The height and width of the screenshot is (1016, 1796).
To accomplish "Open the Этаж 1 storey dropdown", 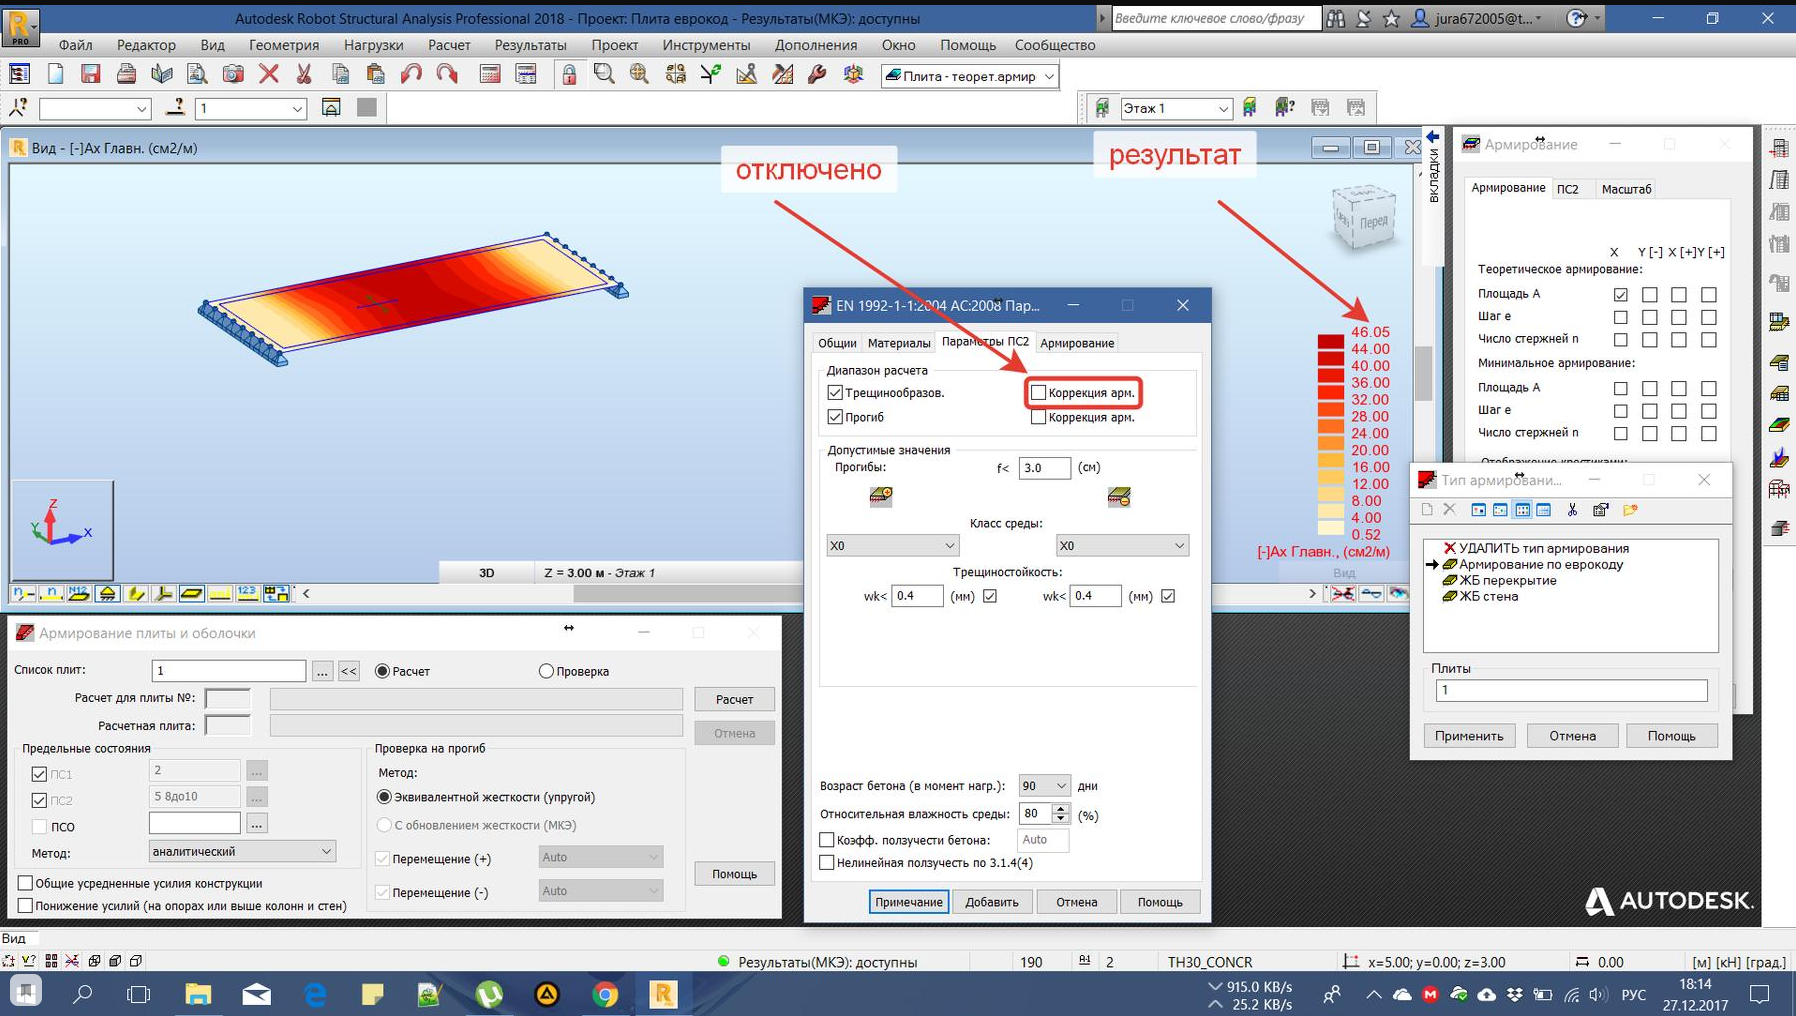I will [x=1174, y=108].
